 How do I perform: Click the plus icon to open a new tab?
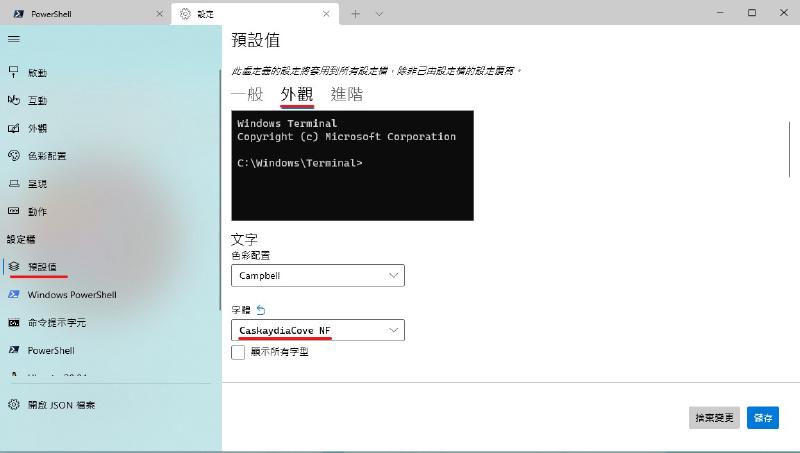click(355, 13)
